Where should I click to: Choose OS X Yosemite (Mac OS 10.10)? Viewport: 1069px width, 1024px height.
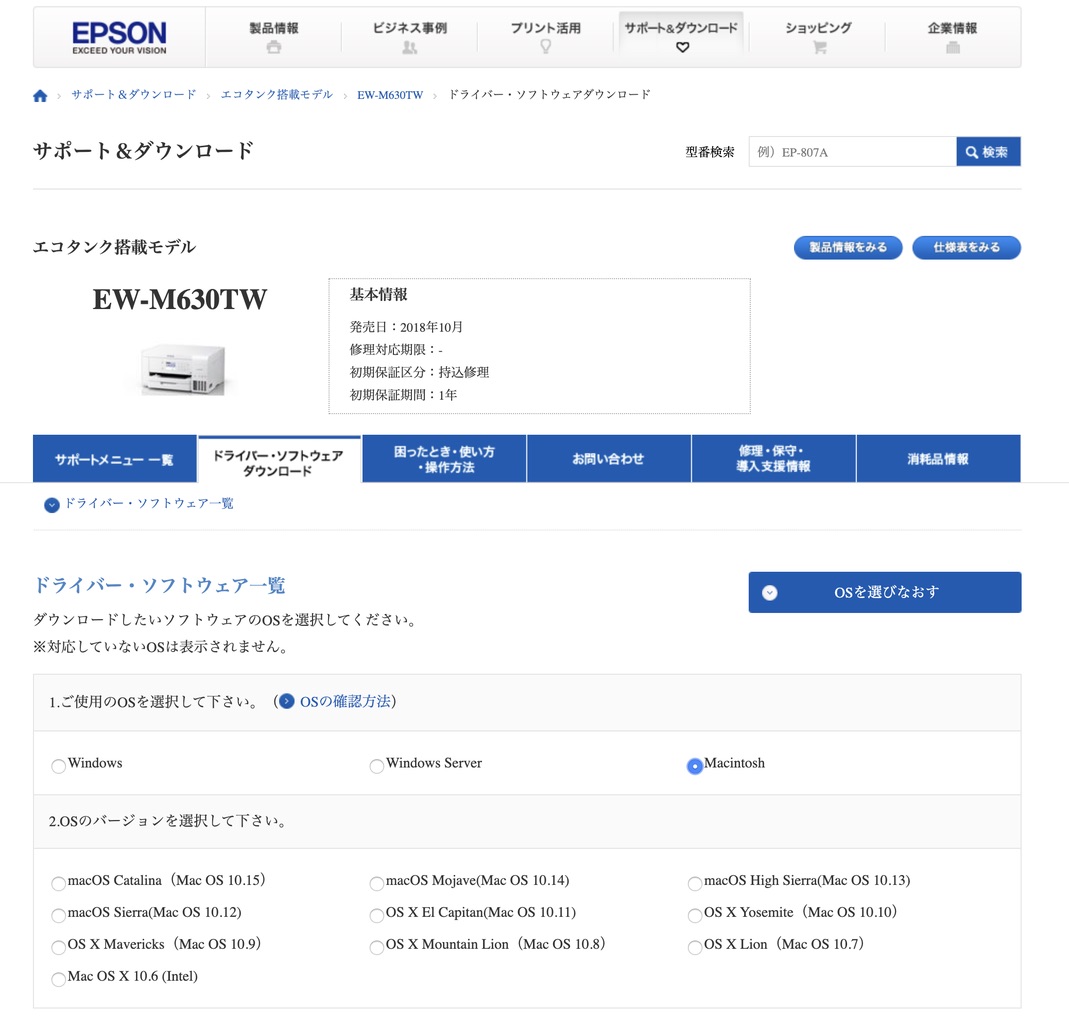point(695,915)
